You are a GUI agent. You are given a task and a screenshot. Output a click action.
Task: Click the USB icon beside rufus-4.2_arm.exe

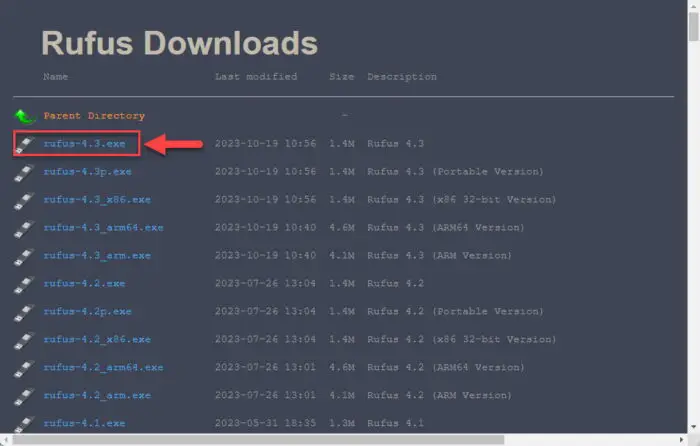tap(25, 396)
